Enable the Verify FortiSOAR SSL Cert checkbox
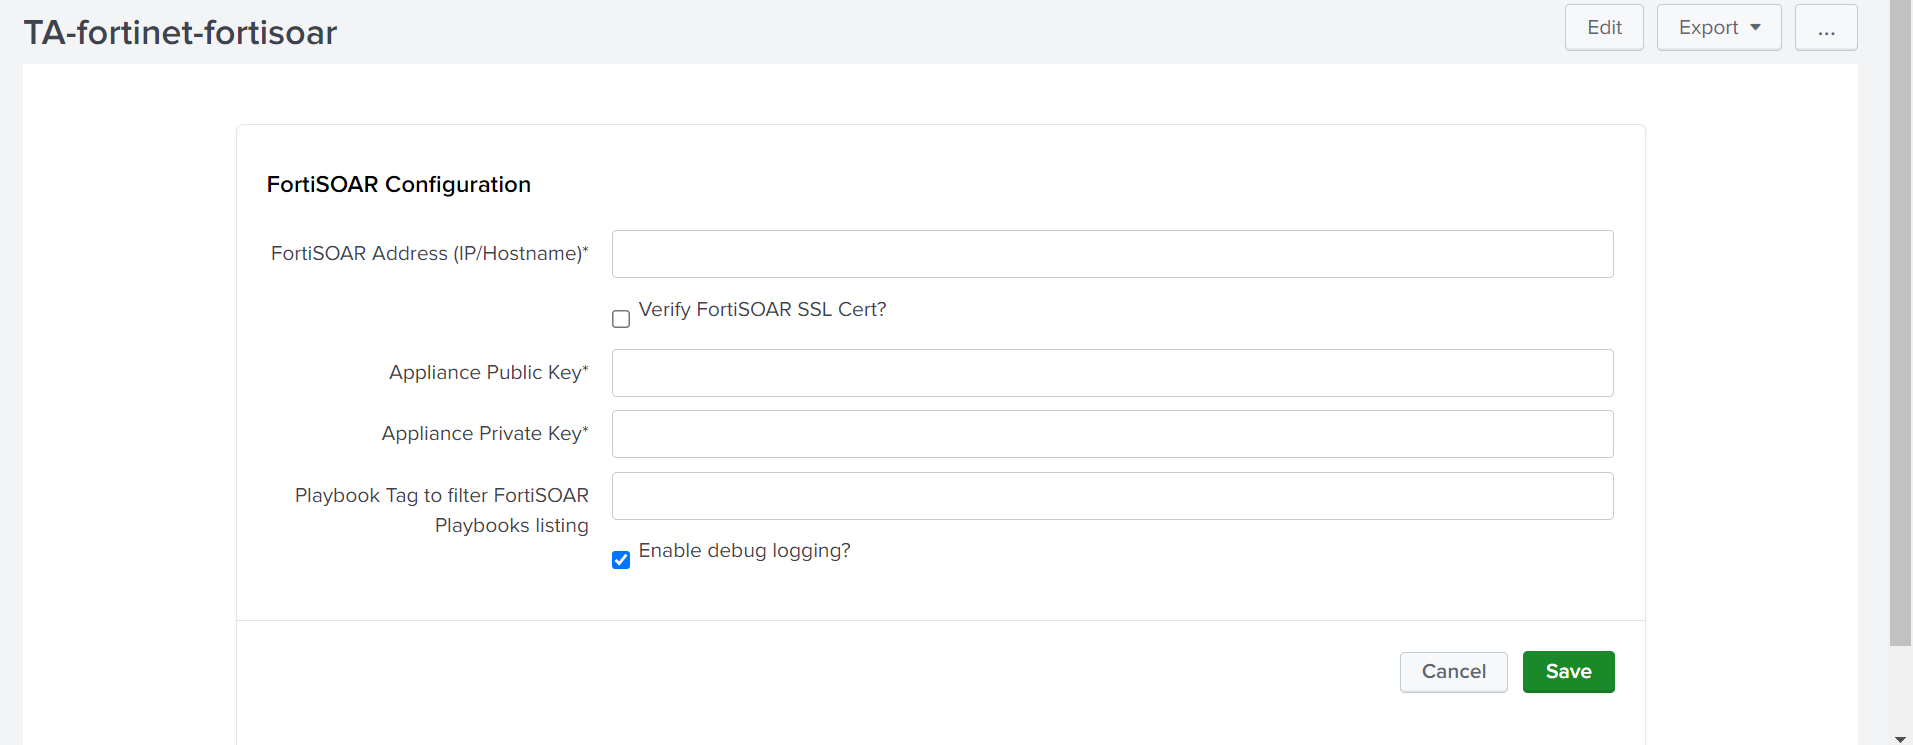Viewport: 1913px width, 745px height. pyautogui.click(x=621, y=319)
